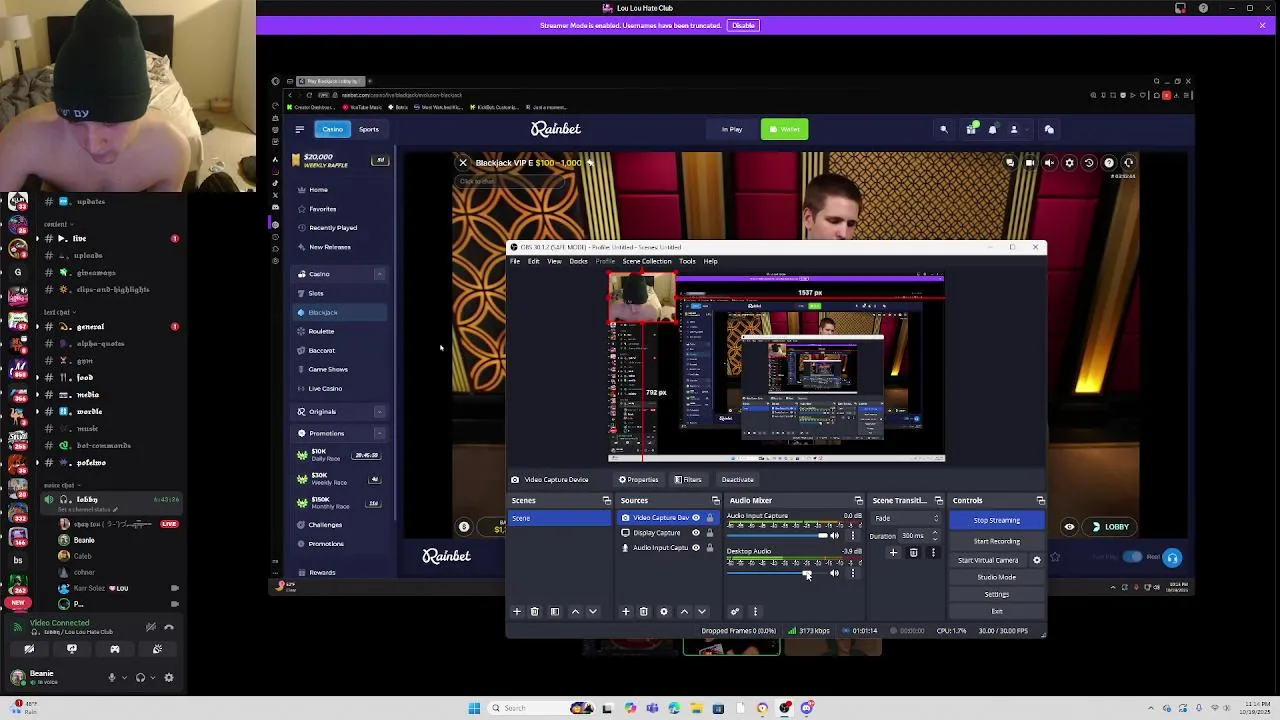Move scene up arrow in Scenes dock

575,611
